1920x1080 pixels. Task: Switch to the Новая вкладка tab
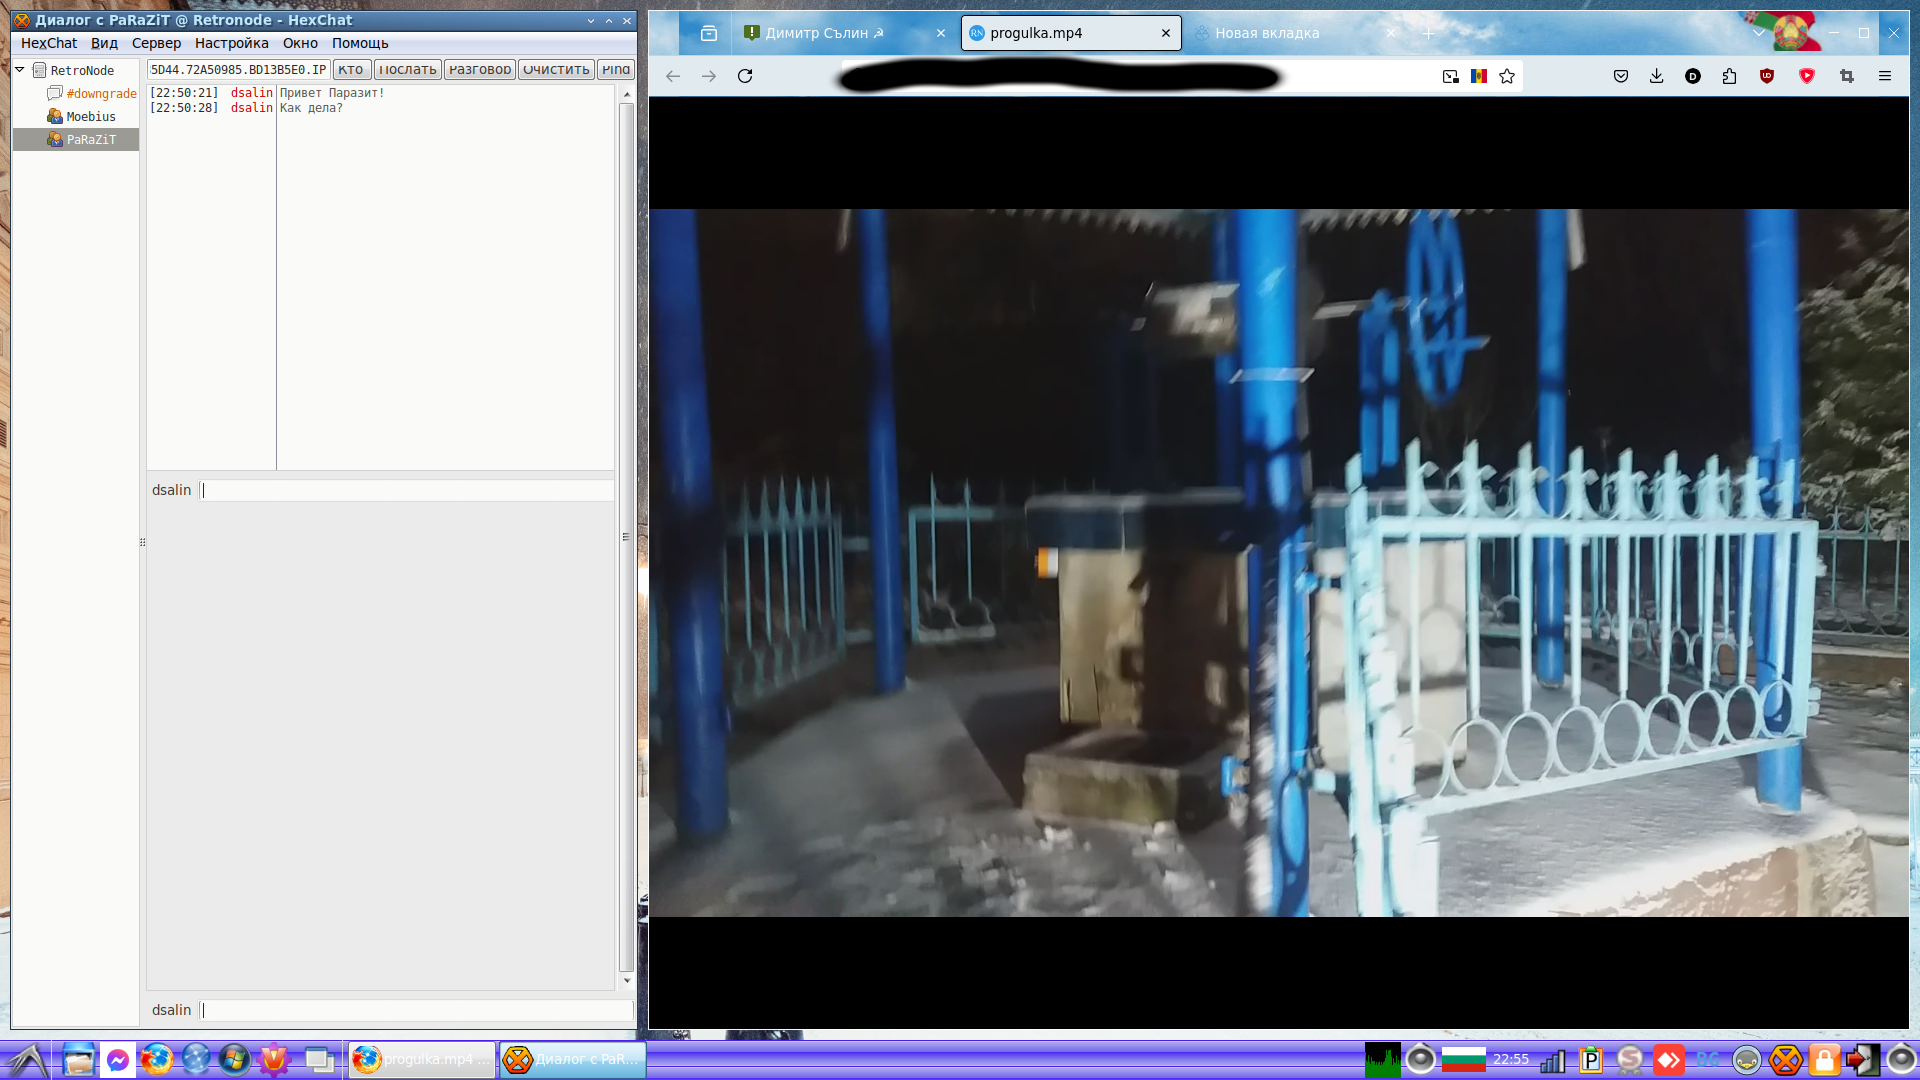pos(1267,33)
